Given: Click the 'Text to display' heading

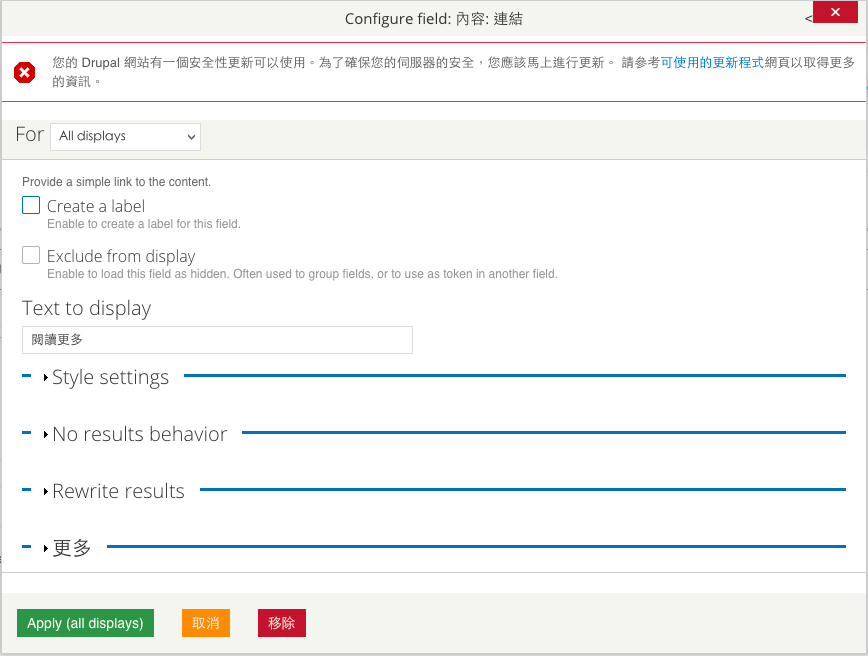Looking at the screenshot, I should 86,308.
